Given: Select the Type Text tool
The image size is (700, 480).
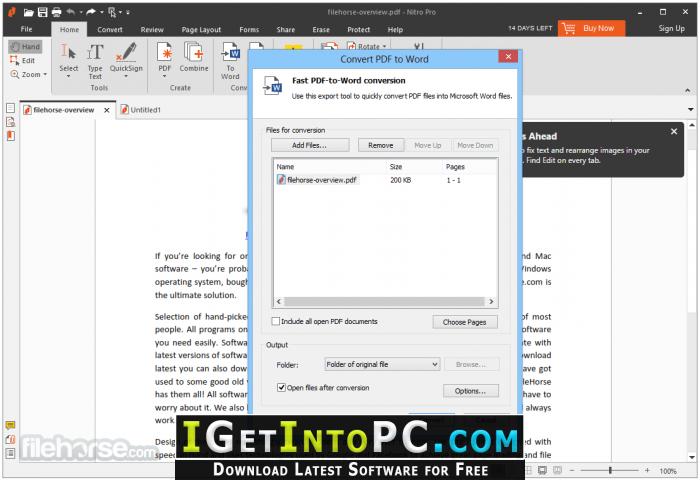Looking at the screenshot, I should 95,61.
